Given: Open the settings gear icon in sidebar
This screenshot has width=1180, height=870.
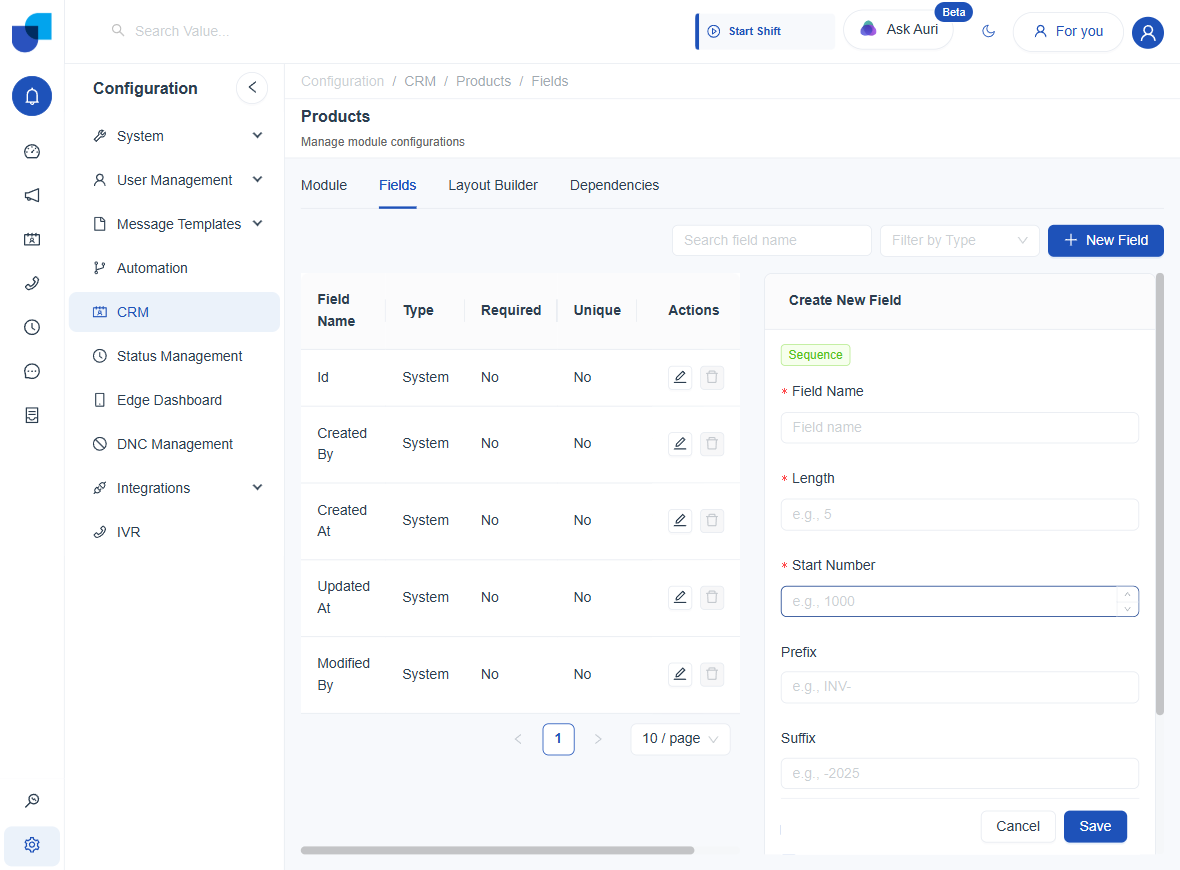Looking at the screenshot, I should tap(32, 845).
